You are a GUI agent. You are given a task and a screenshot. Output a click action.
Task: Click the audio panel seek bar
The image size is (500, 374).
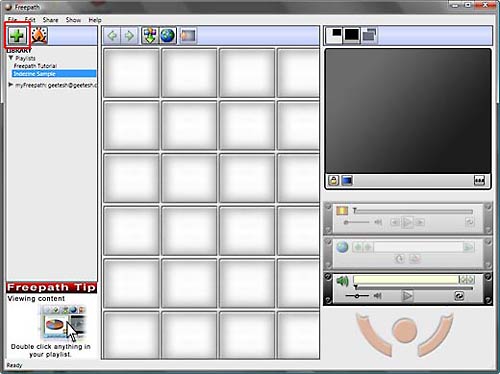coord(413,288)
